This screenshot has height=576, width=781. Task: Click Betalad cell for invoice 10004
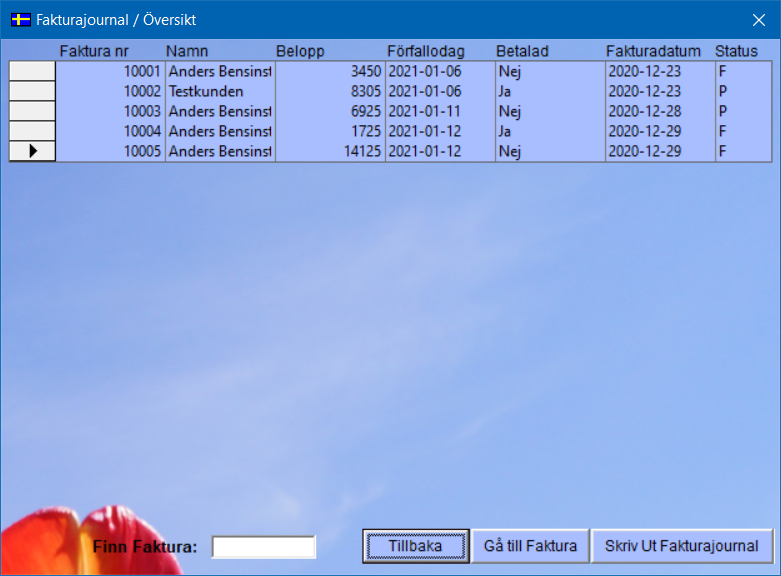click(x=549, y=131)
